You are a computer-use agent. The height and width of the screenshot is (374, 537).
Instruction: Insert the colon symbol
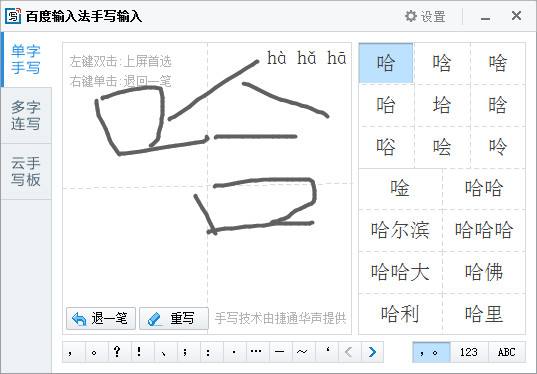click(211, 352)
